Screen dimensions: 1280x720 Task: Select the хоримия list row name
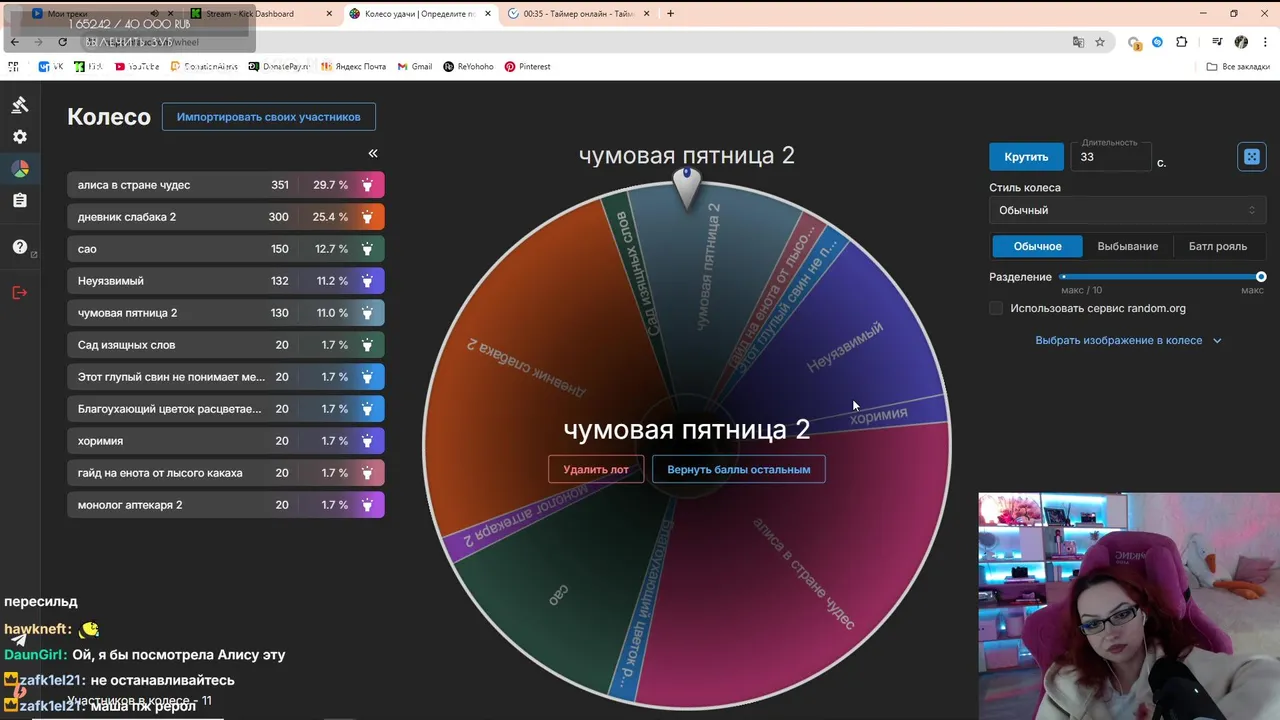click(x=101, y=441)
